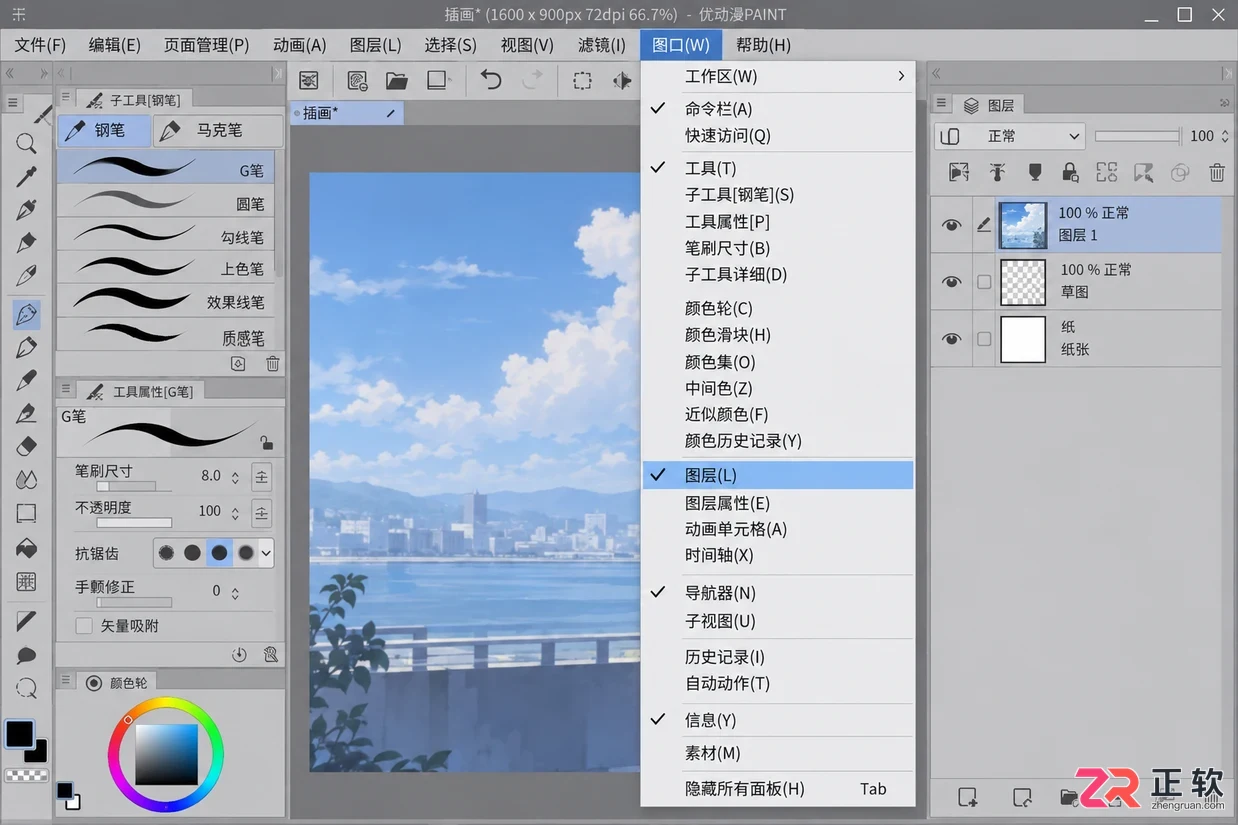This screenshot has width=1238, height=825.
Task: Select the eraser tool
Action: point(26,446)
